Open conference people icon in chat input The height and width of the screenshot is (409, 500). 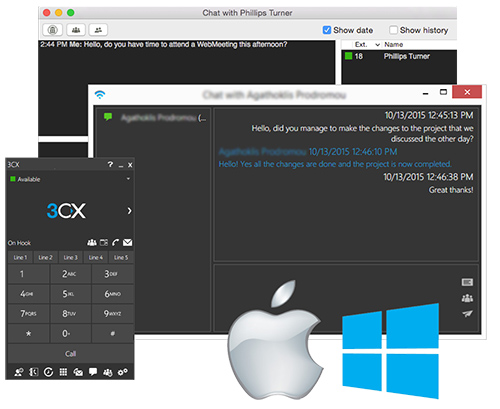pyautogui.click(x=467, y=298)
